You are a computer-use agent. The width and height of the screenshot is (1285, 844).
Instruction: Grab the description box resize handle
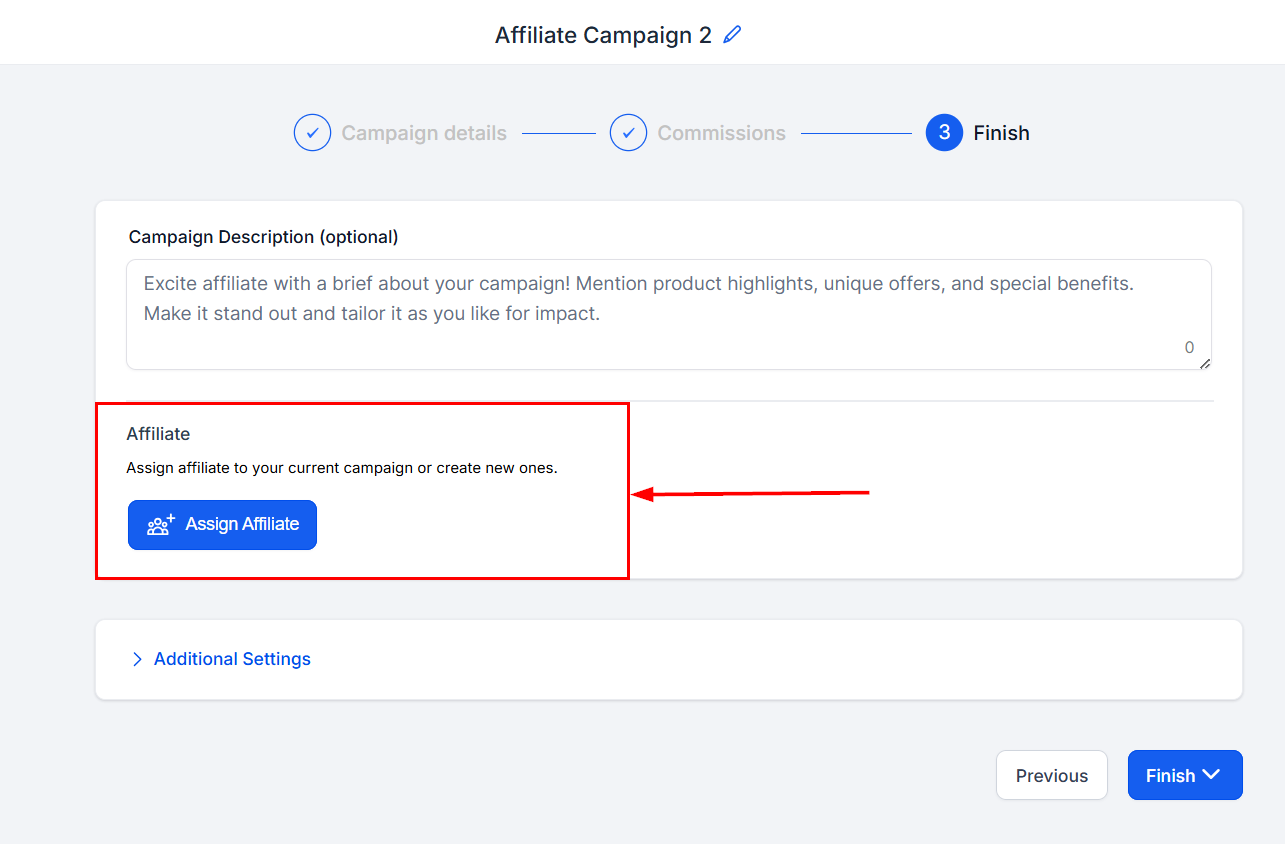(1205, 364)
